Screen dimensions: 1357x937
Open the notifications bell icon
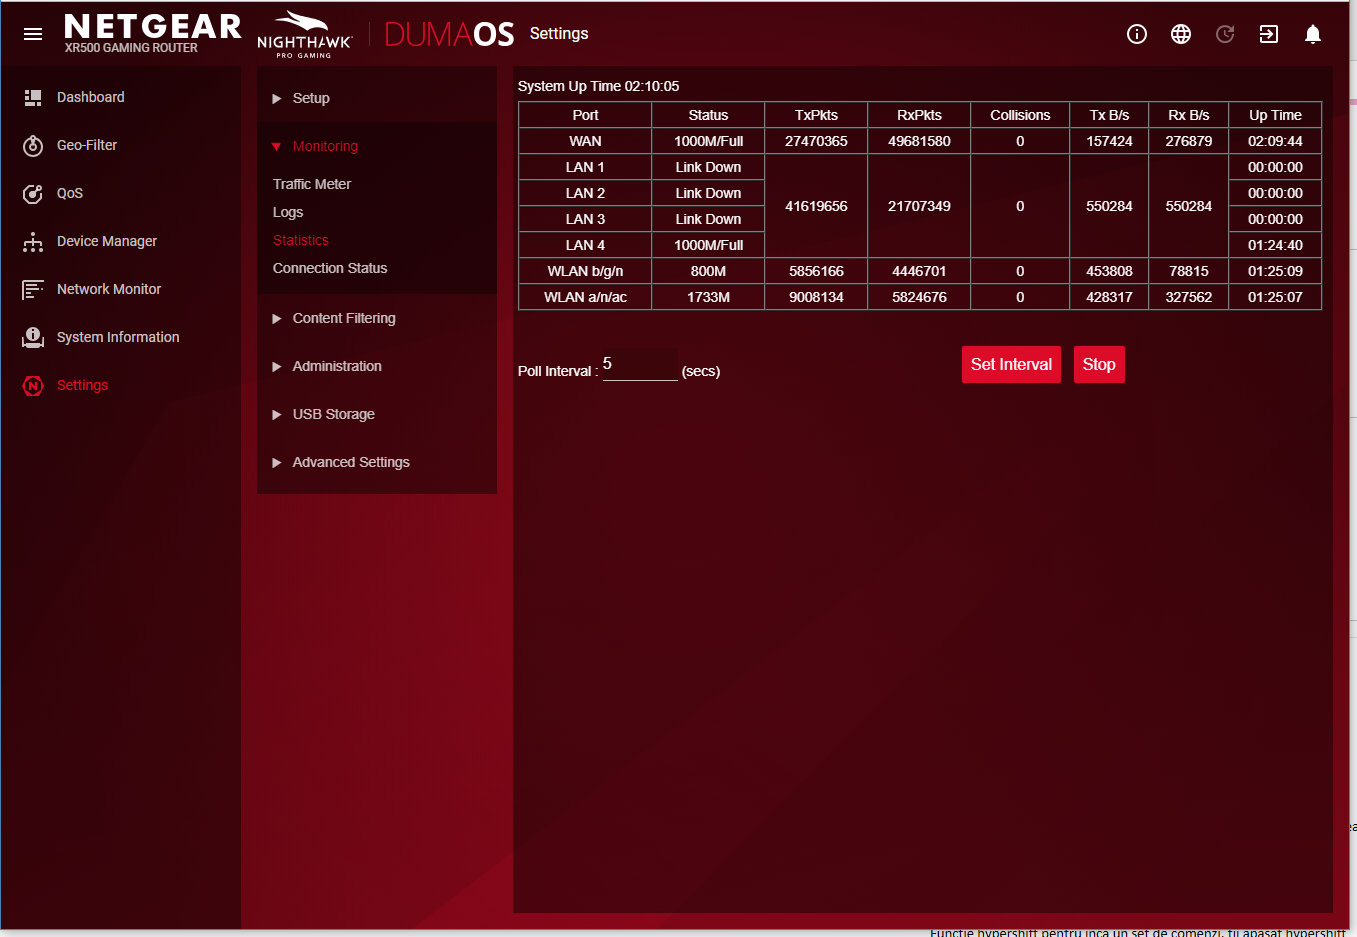click(1313, 34)
